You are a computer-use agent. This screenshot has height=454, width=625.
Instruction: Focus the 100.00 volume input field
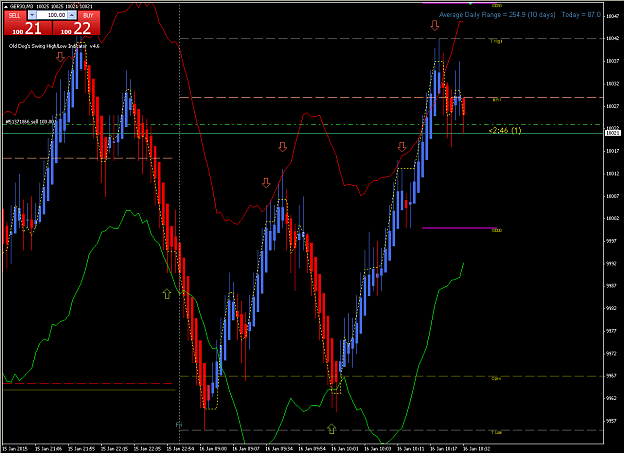[x=52, y=15]
